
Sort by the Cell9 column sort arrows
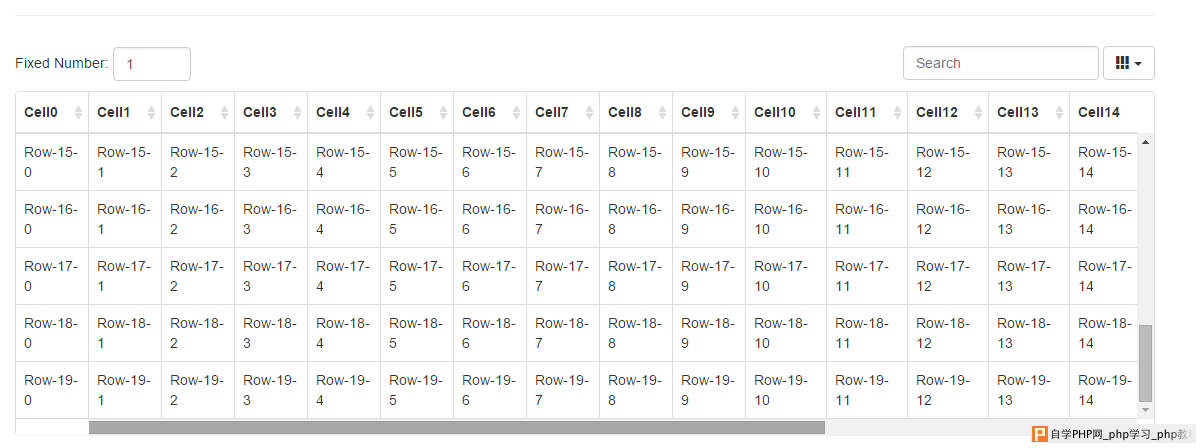(736, 113)
